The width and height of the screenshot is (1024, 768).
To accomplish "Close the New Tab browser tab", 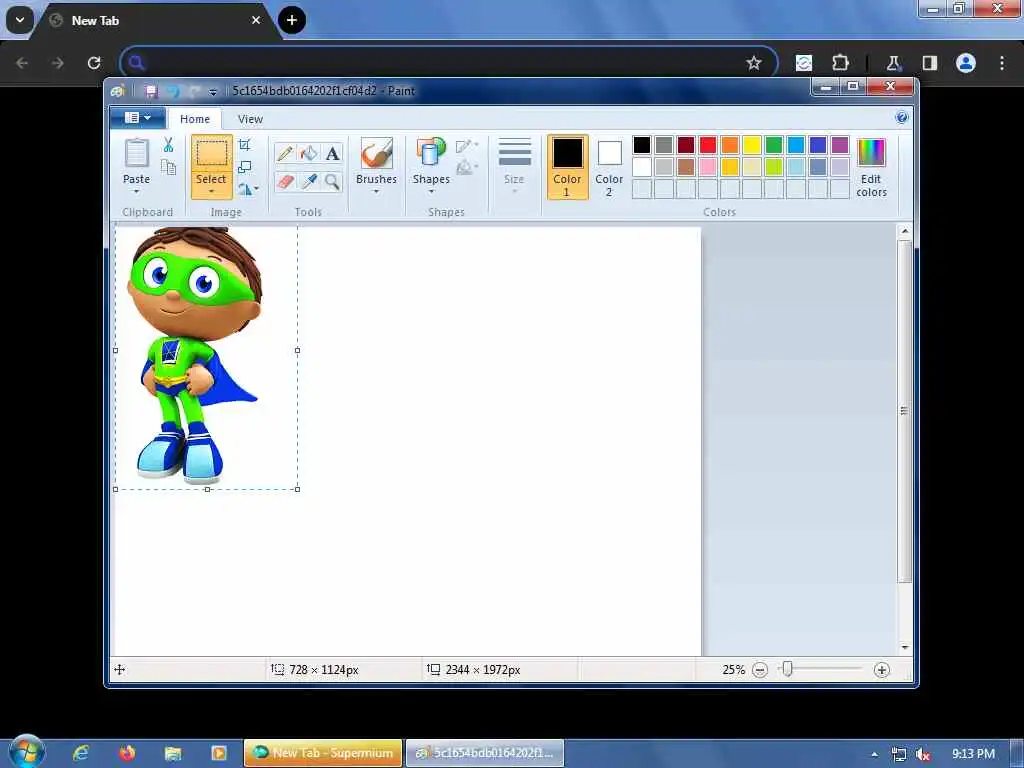I will [x=256, y=20].
